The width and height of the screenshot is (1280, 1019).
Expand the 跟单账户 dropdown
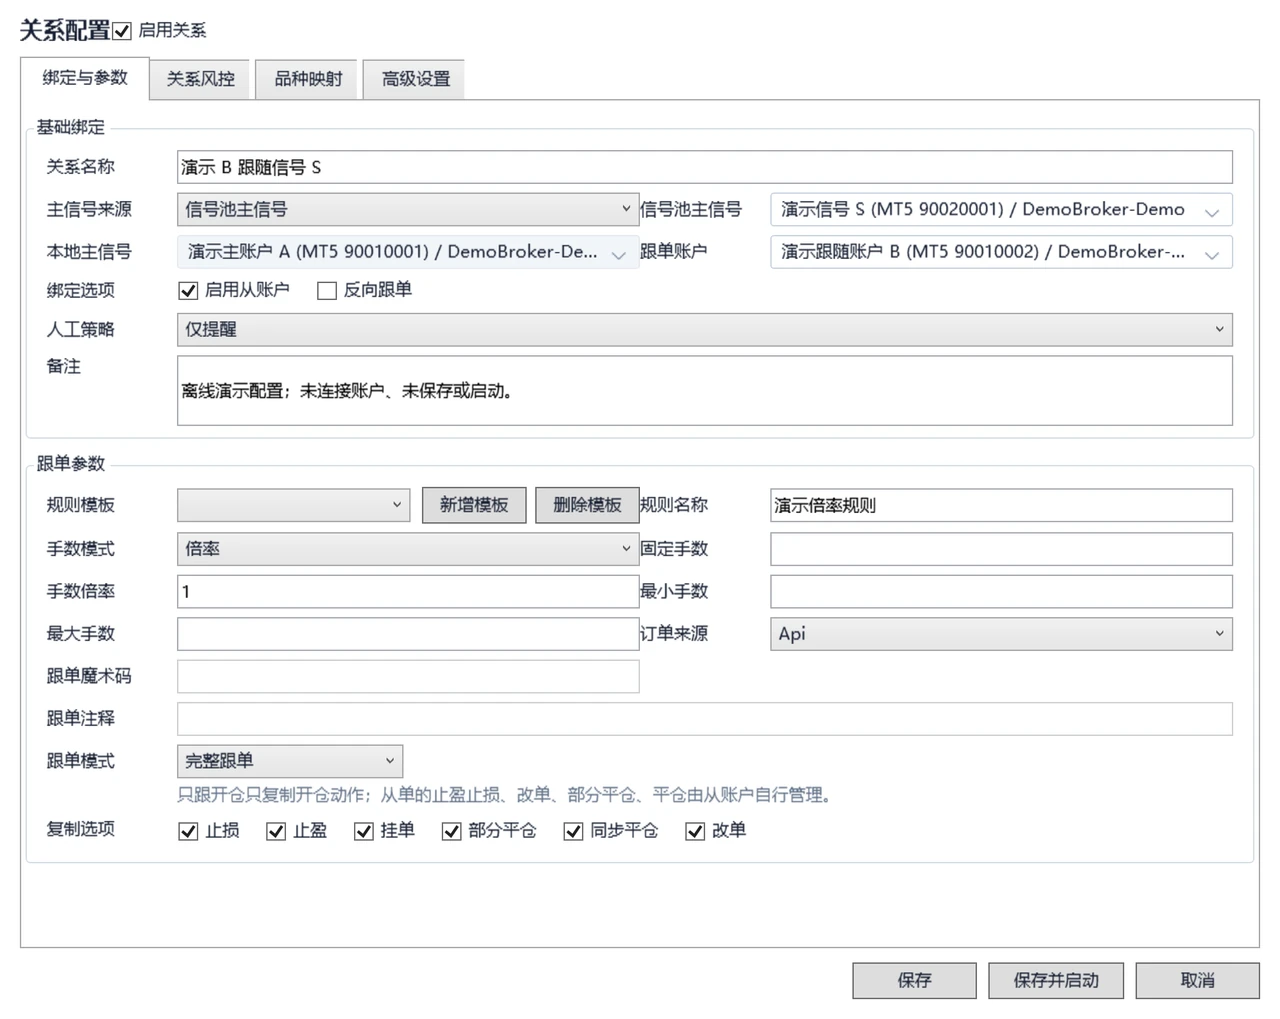(1001, 252)
